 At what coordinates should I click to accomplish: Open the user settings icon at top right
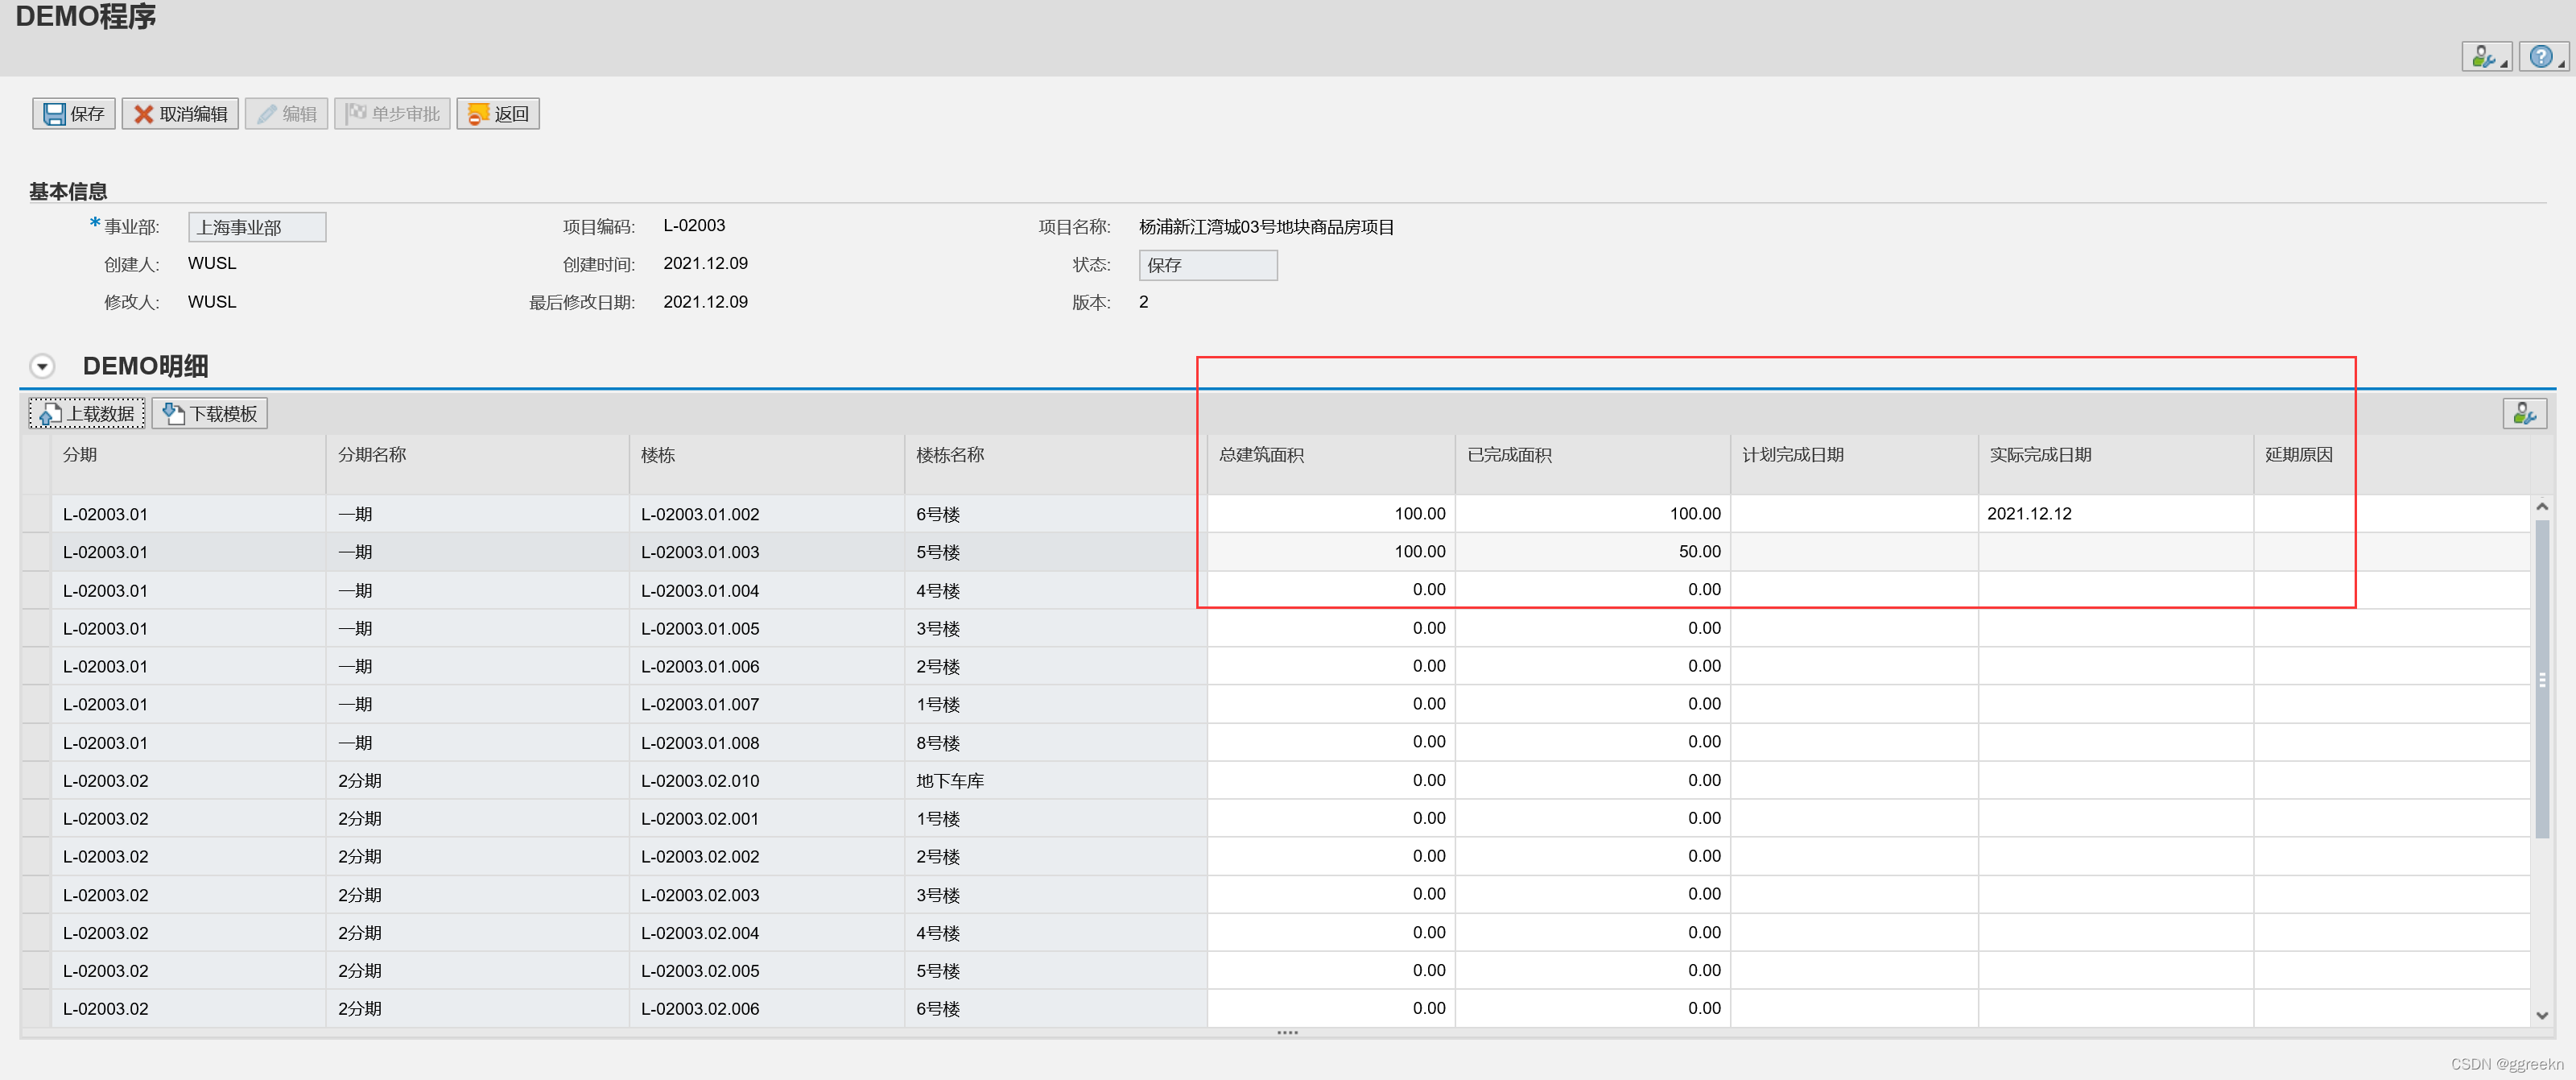click(x=2485, y=57)
